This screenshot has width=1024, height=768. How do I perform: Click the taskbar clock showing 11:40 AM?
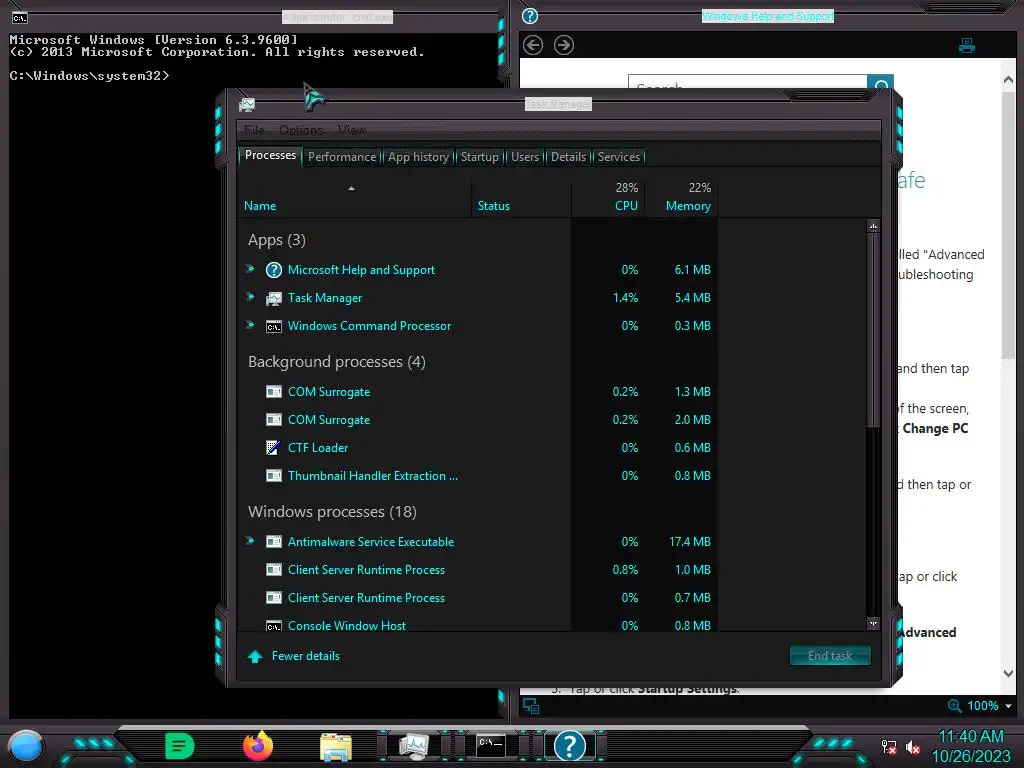[x=970, y=737]
